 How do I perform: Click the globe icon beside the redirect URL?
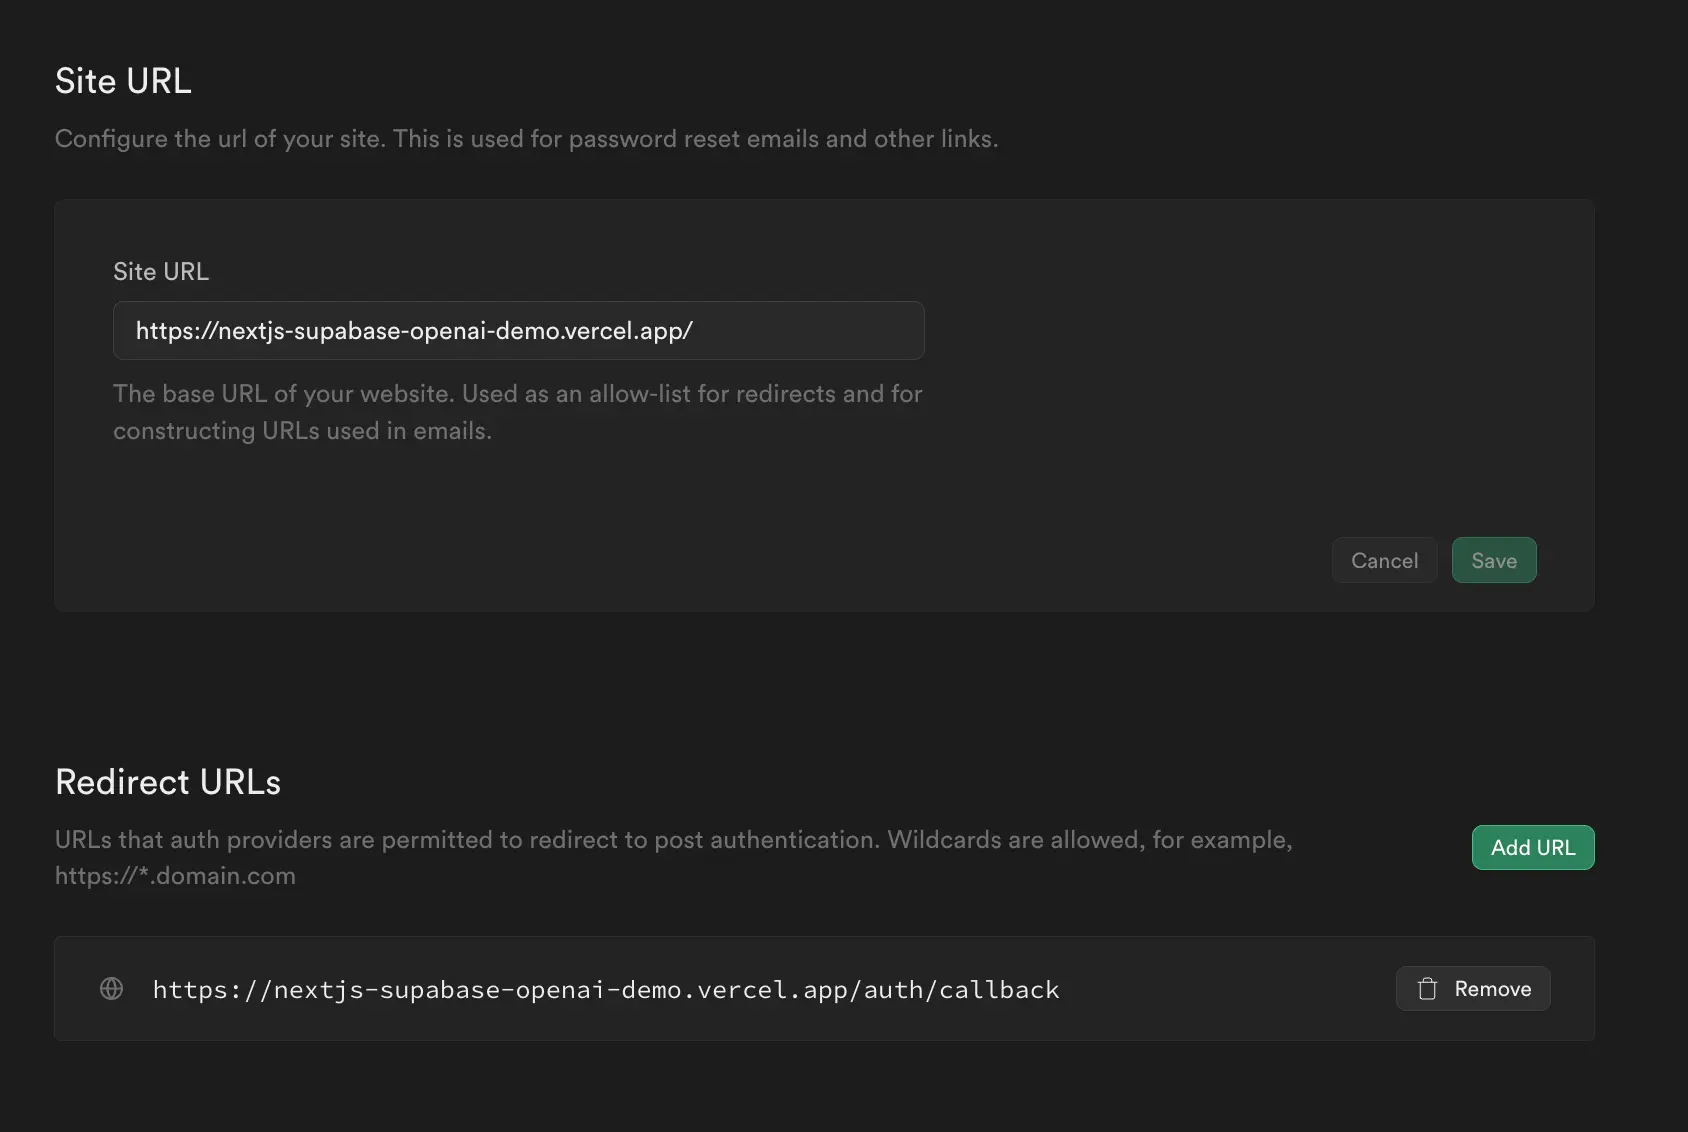[112, 989]
